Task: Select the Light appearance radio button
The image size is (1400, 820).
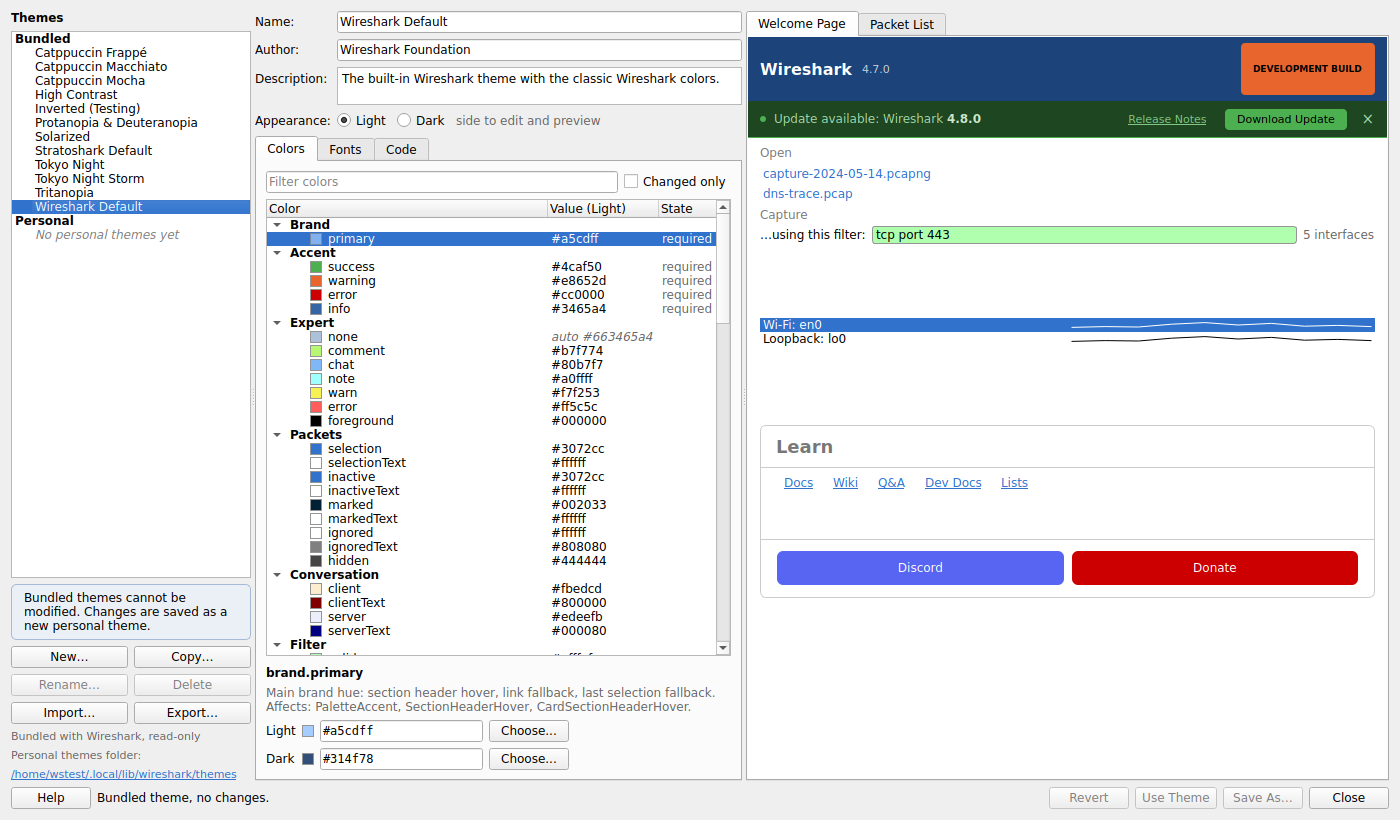Action: [x=344, y=120]
